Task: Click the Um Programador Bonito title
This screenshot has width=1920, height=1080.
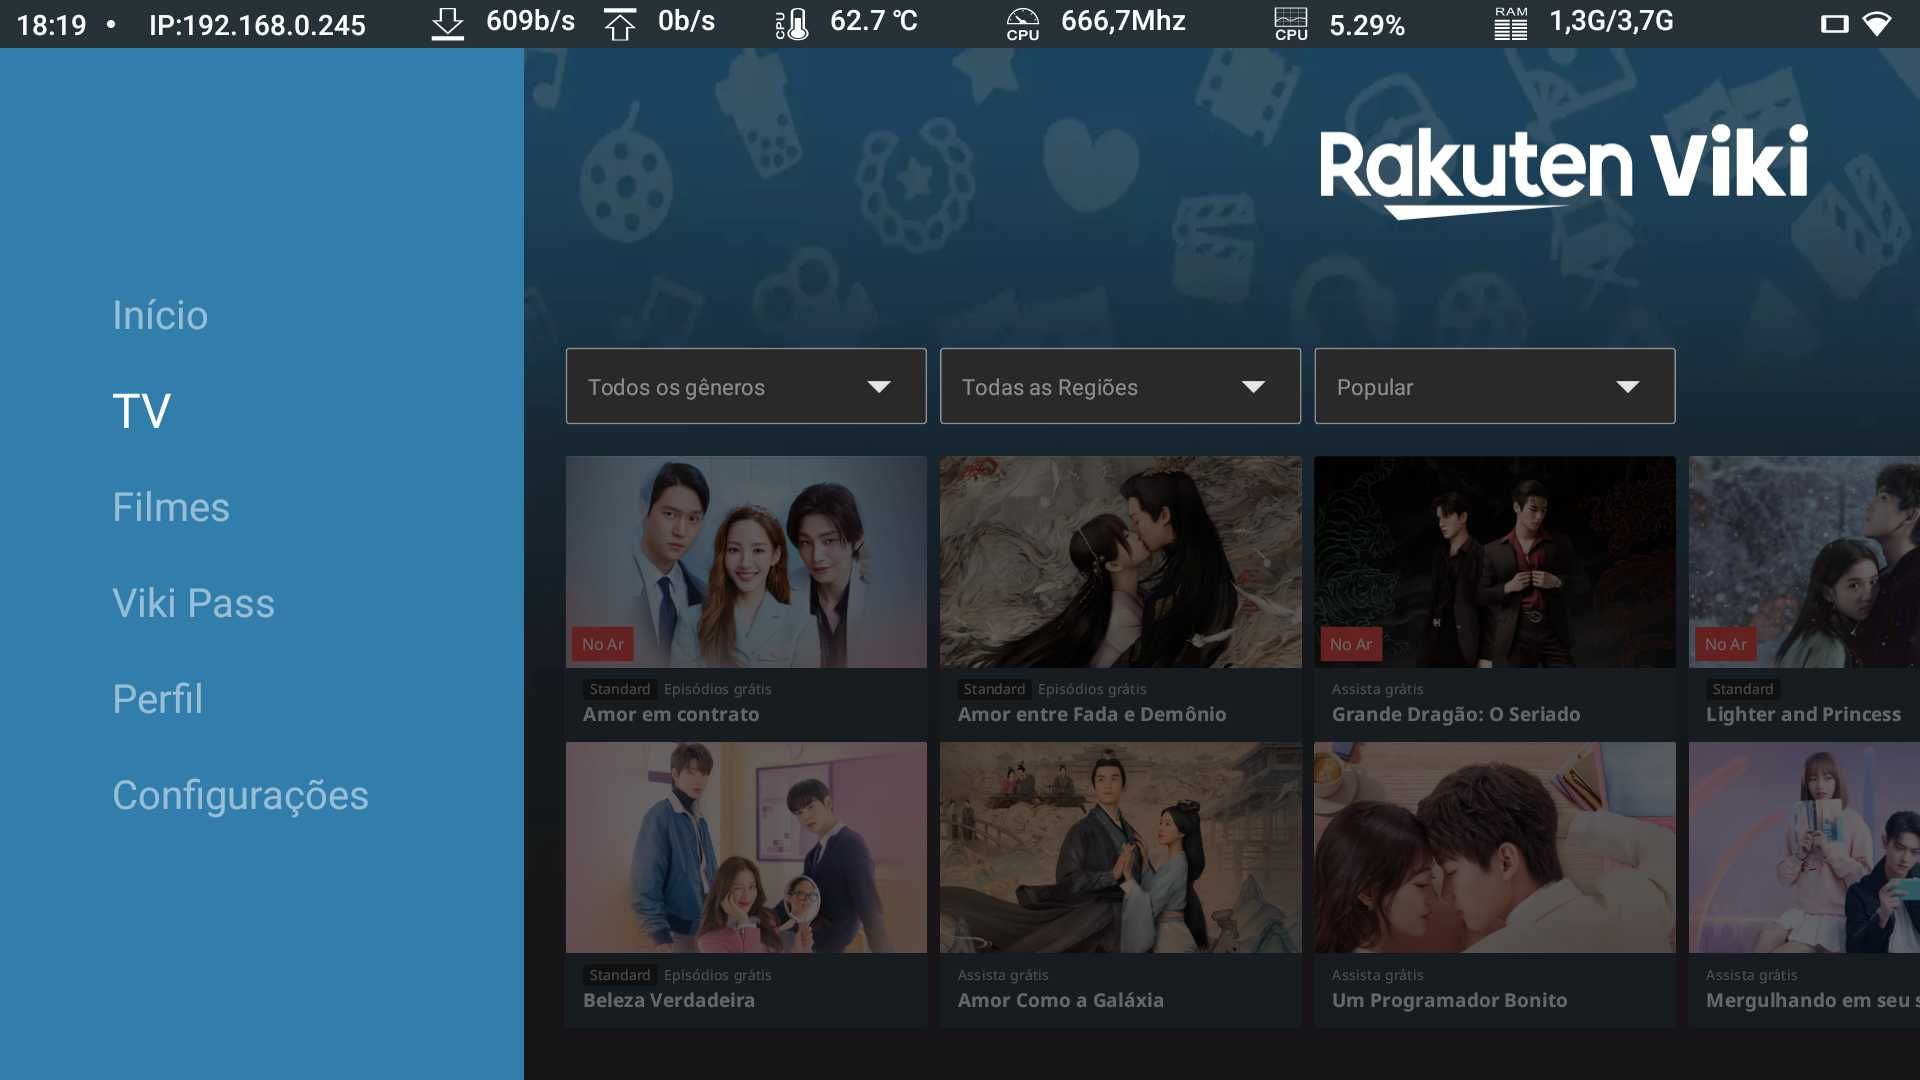Action: tap(1449, 1000)
